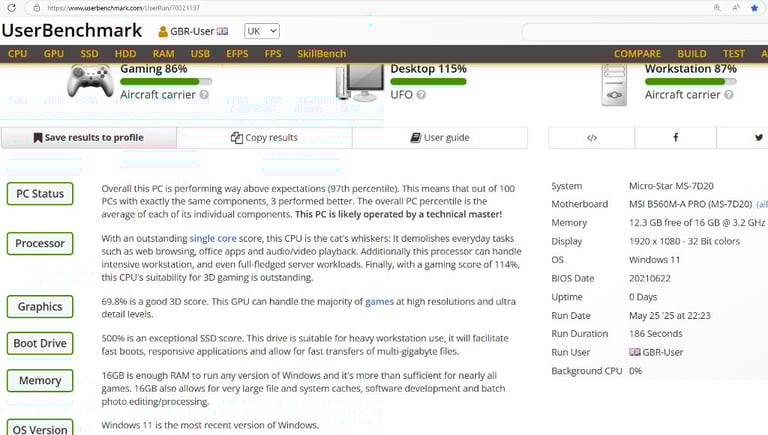Open the COMPARE menu item
768x435 pixels.
coord(637,54)
